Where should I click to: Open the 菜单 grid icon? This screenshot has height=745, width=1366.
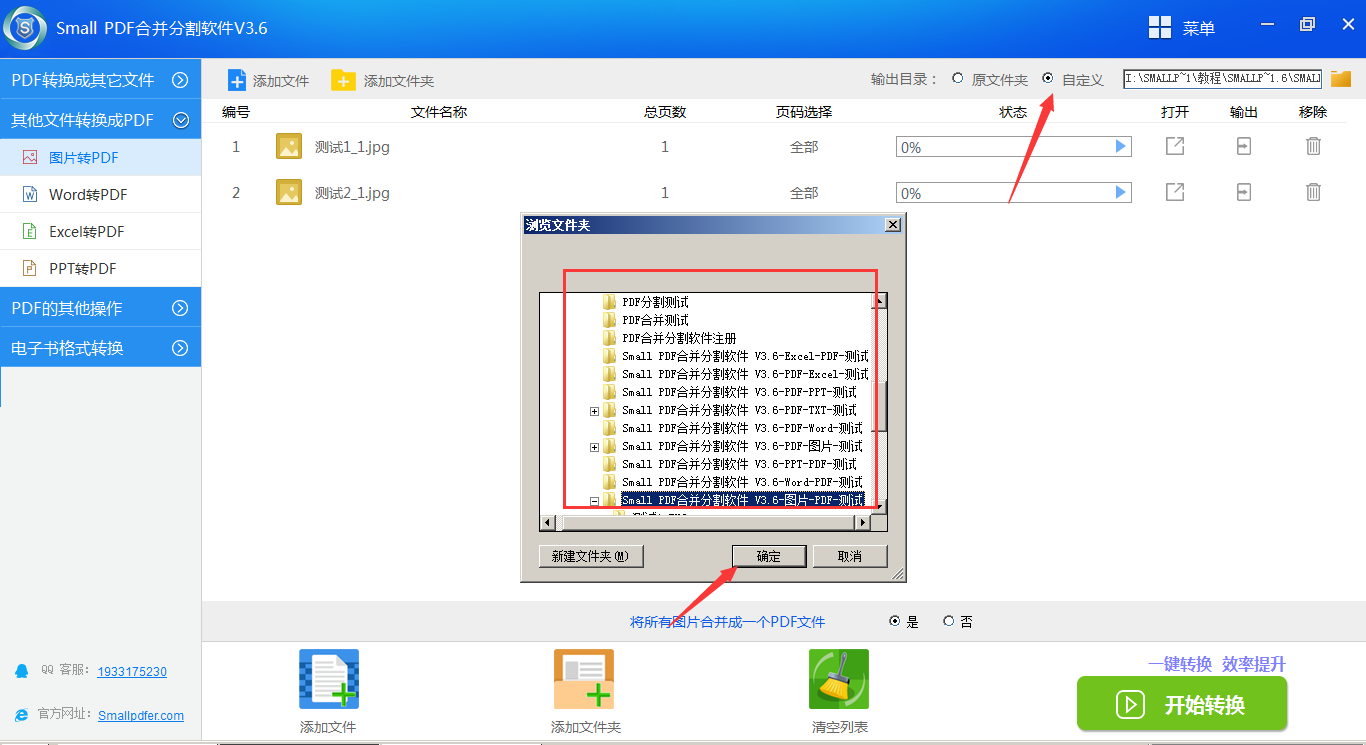tap(1160, 28)
